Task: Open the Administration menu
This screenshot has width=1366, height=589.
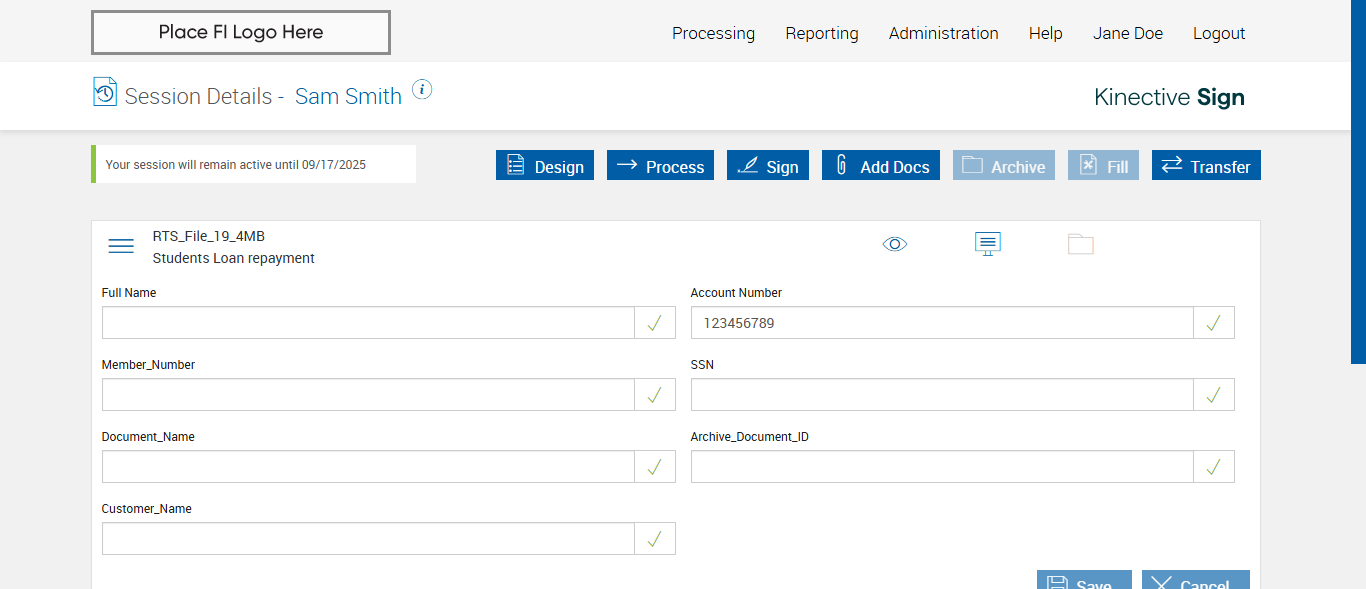Action: [943, 33]
